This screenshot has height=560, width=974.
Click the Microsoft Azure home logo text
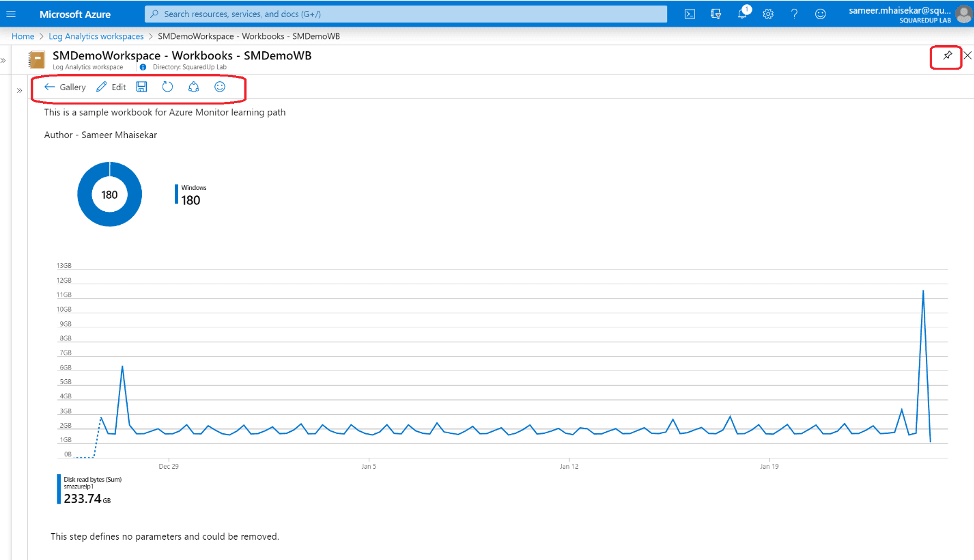click(75, 14)
